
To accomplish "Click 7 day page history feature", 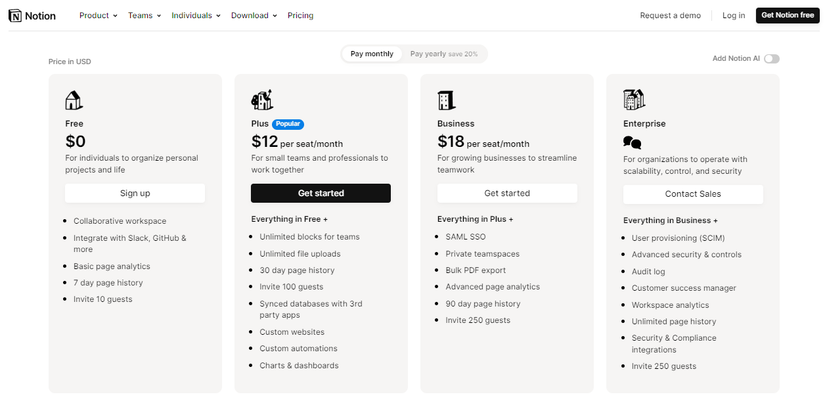I will [x=108, y=282].
